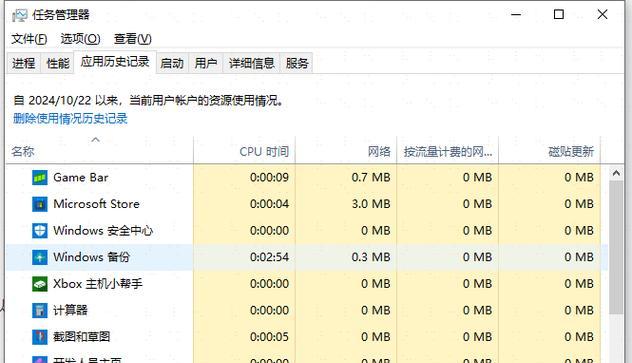The height and width of the screenshot is (363, 632).
Task: Click the Game Bar app icon
Action: (40, 178)
